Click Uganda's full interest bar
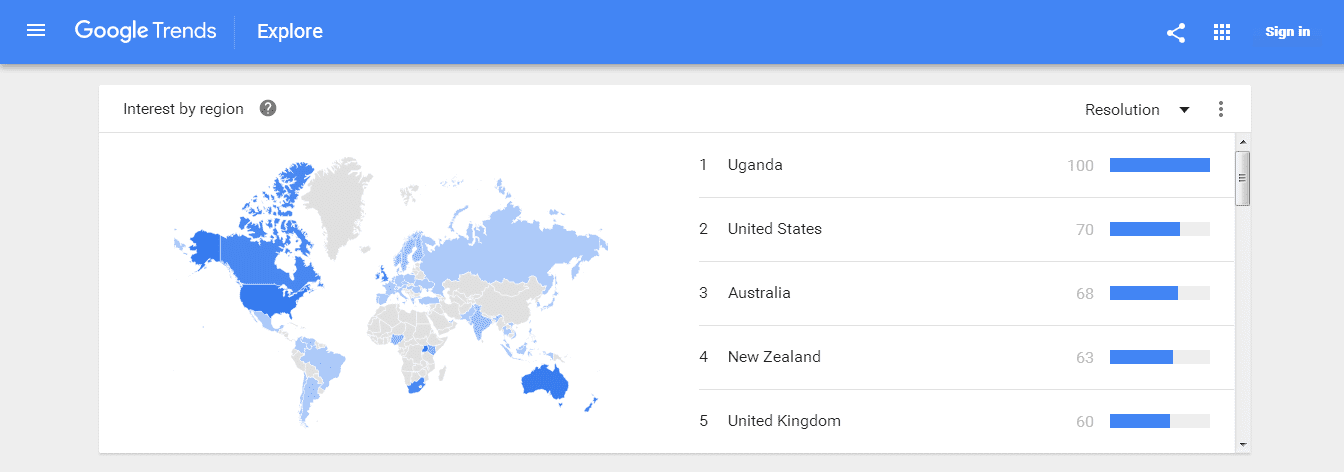1344x472 pixels. coord(1160,165)
